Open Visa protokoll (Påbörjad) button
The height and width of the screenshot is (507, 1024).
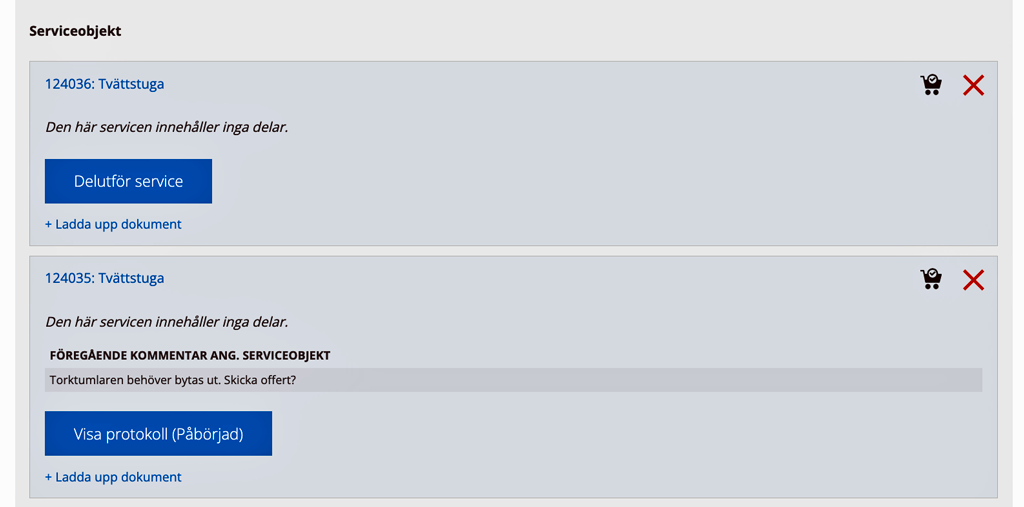tap(158, 433)
